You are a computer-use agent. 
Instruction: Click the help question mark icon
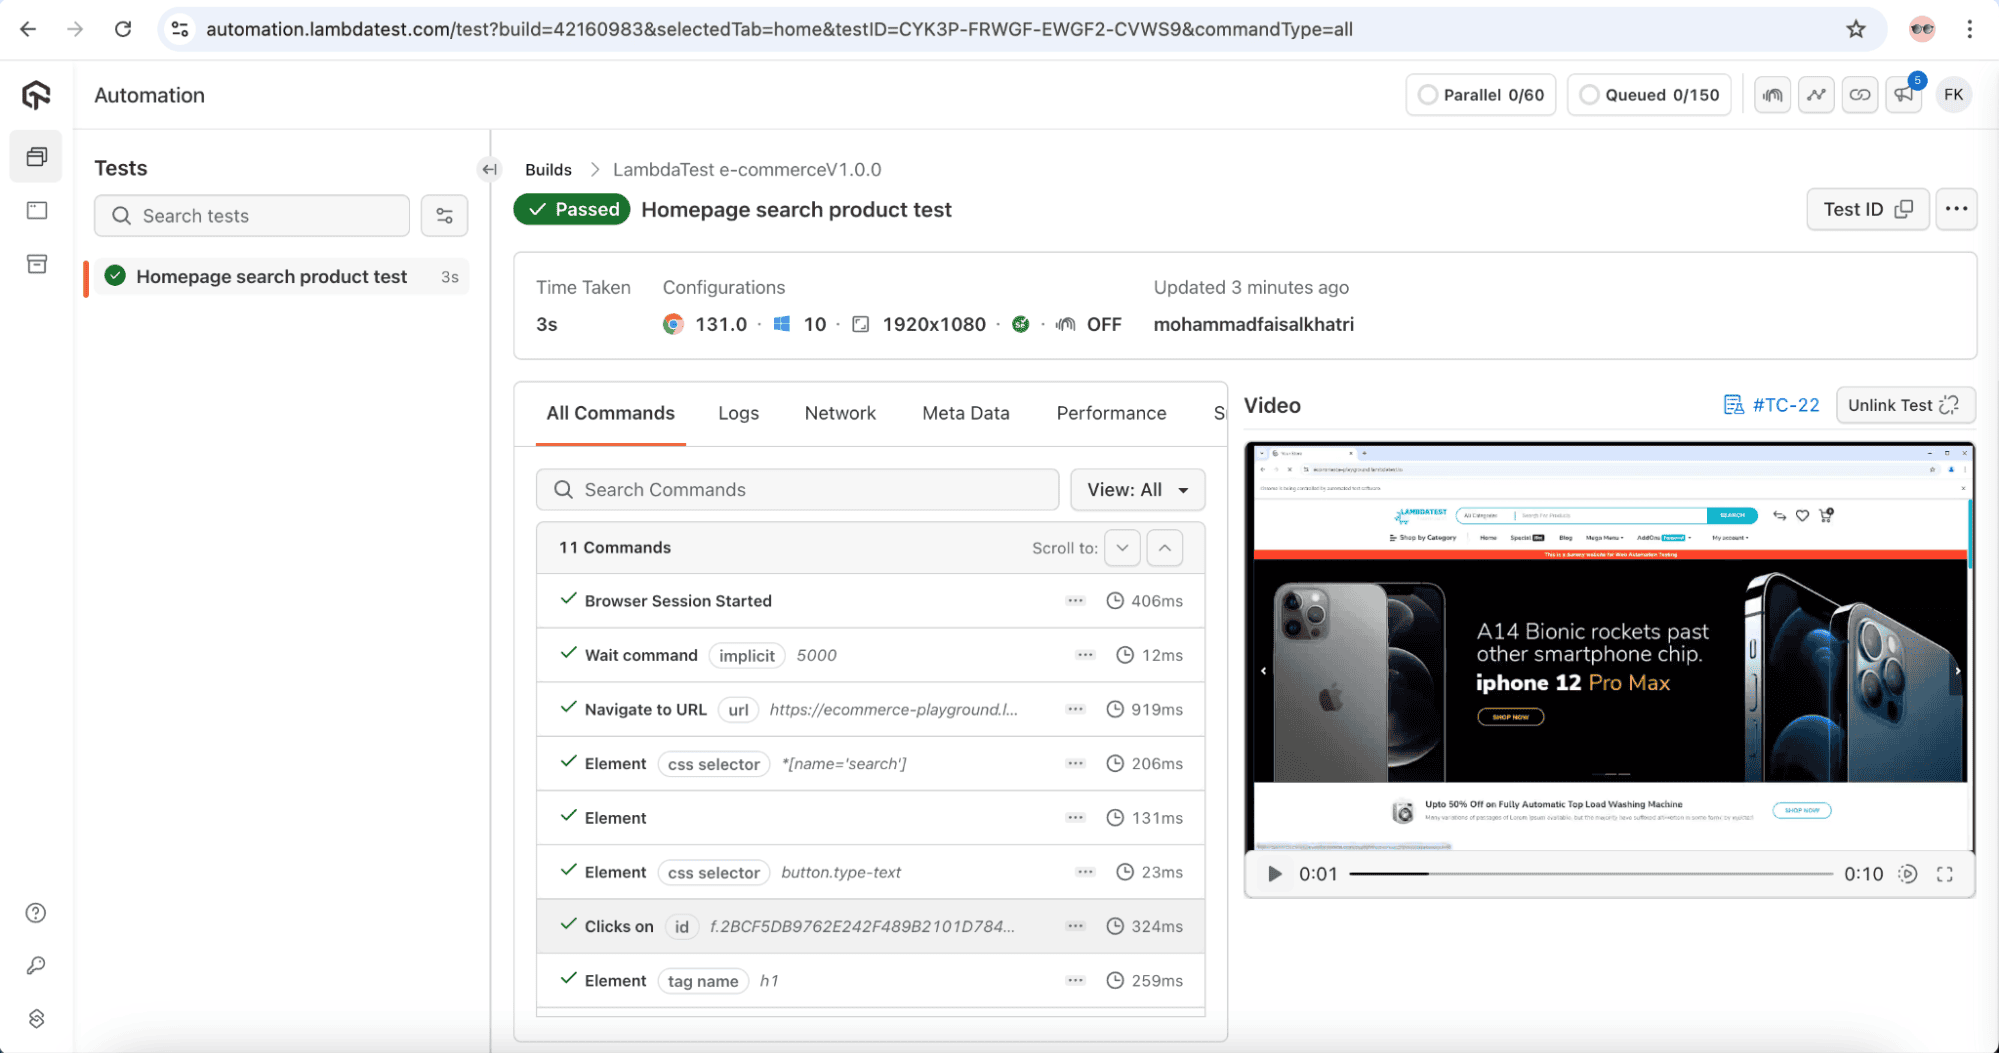36,913
